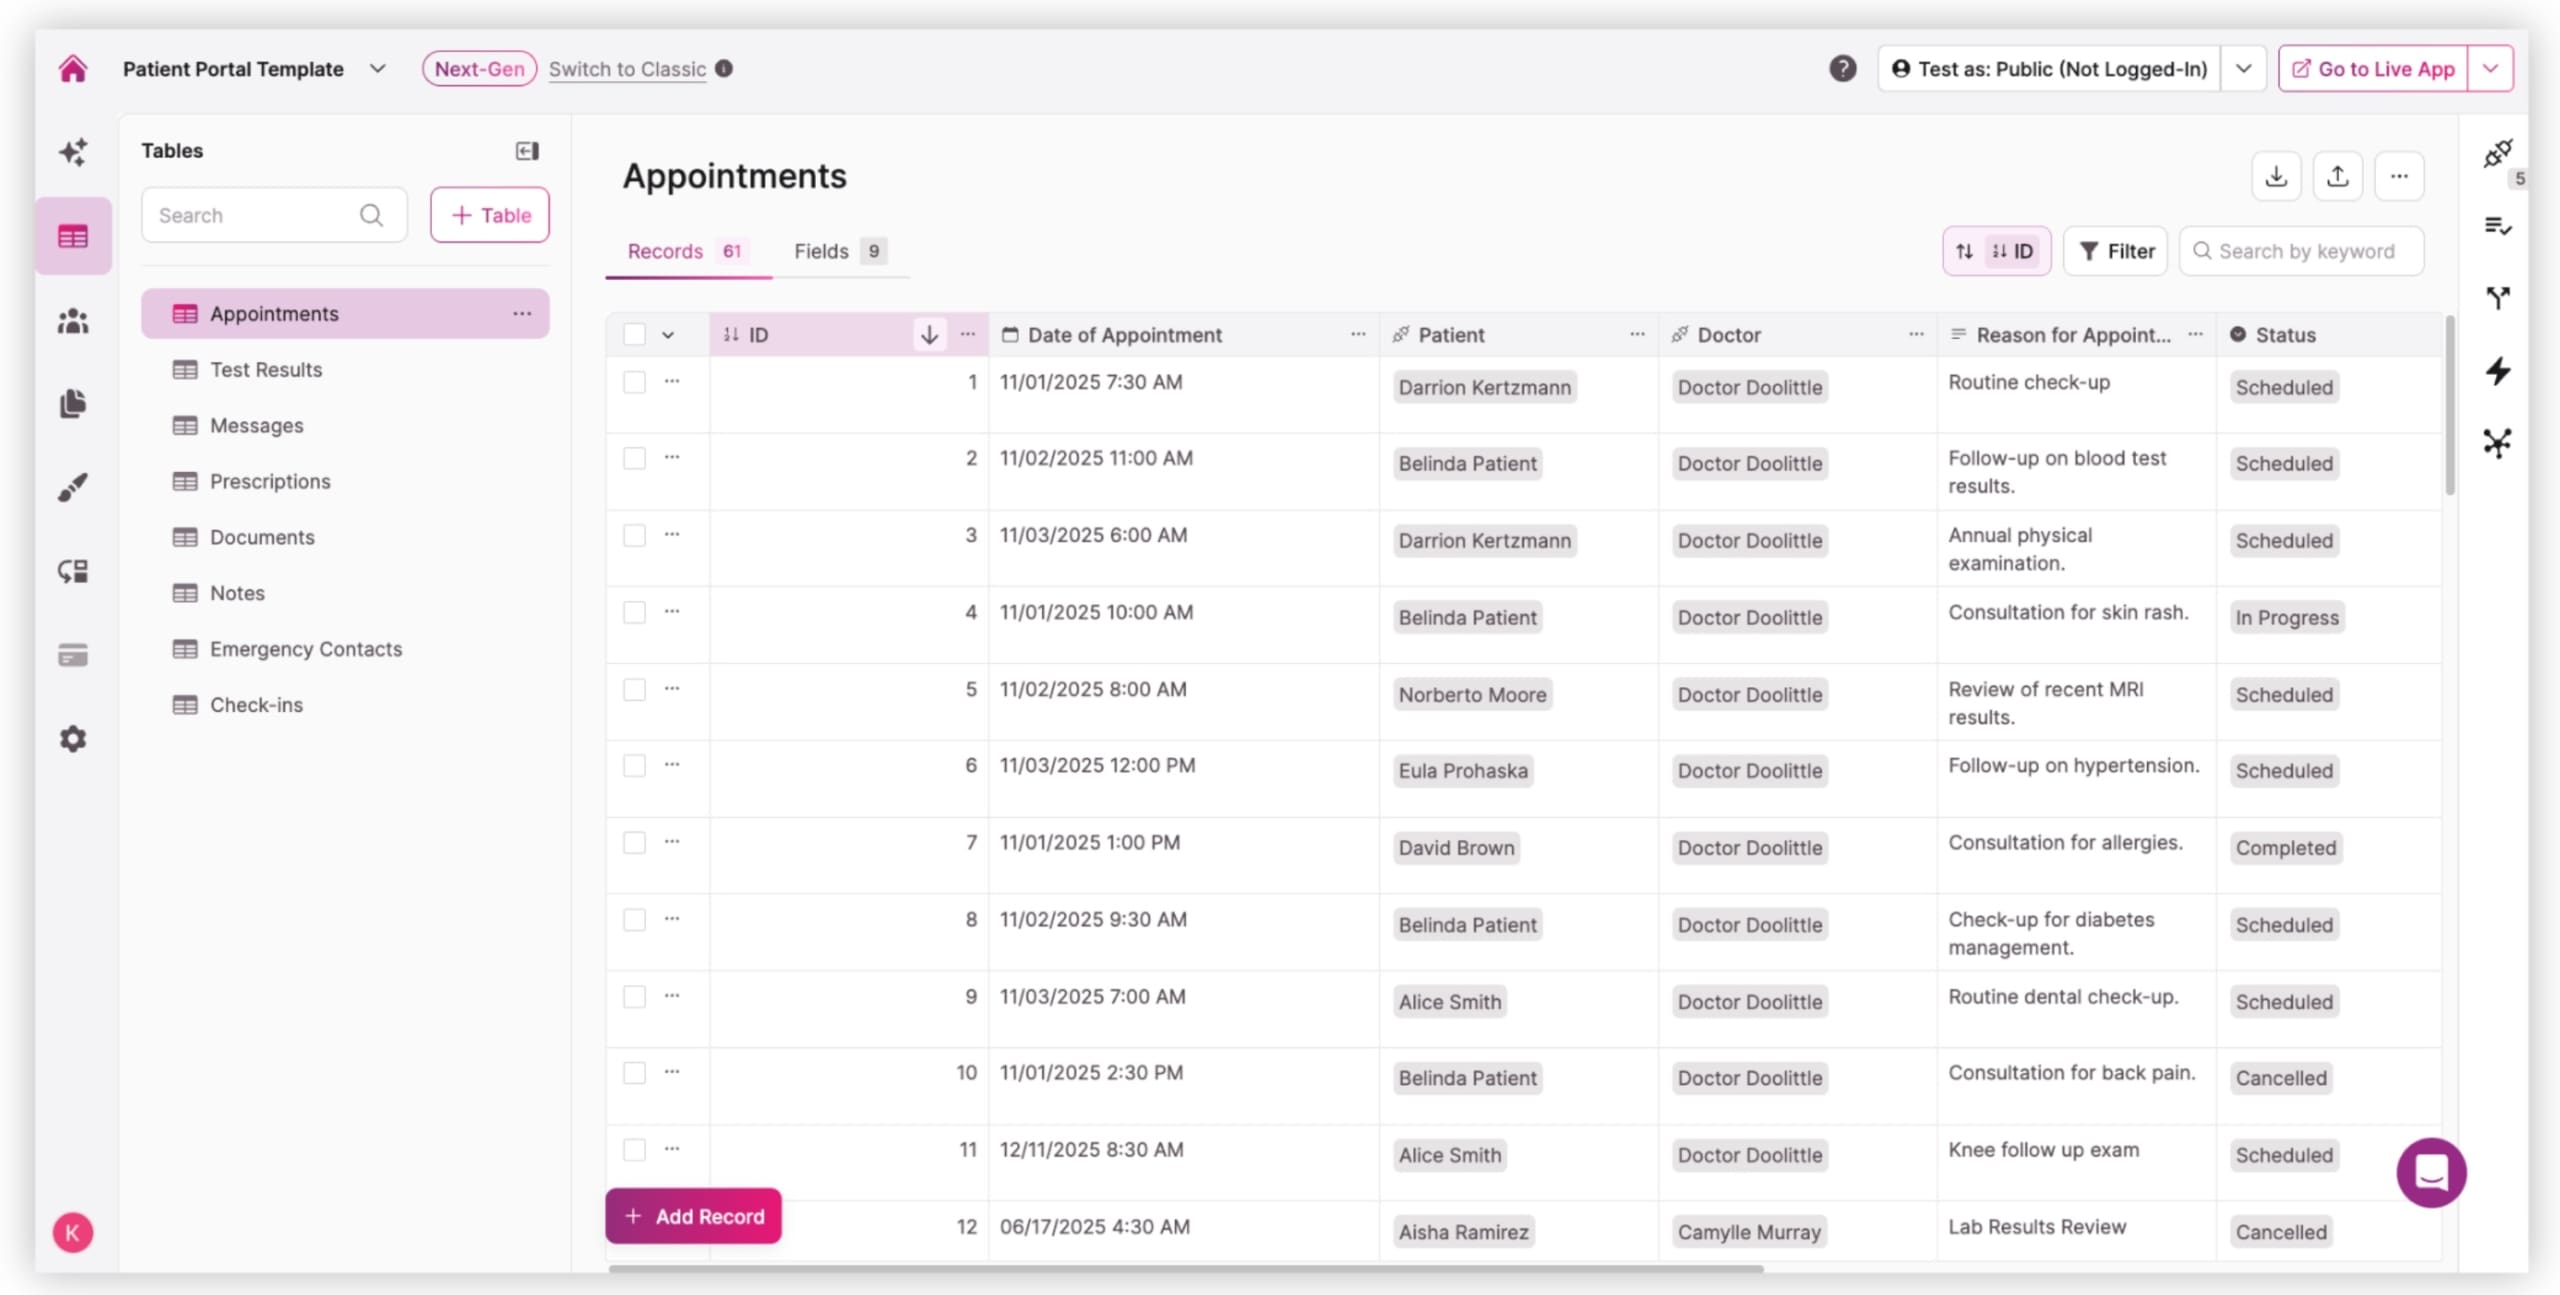Check the select-all records checkbox

click(x=634, y=334)
